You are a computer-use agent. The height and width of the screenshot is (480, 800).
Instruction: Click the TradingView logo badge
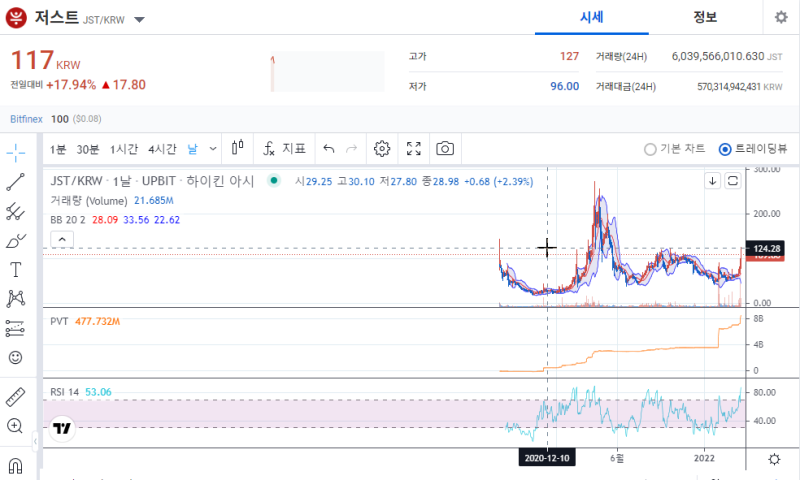[x=62, y=428]
